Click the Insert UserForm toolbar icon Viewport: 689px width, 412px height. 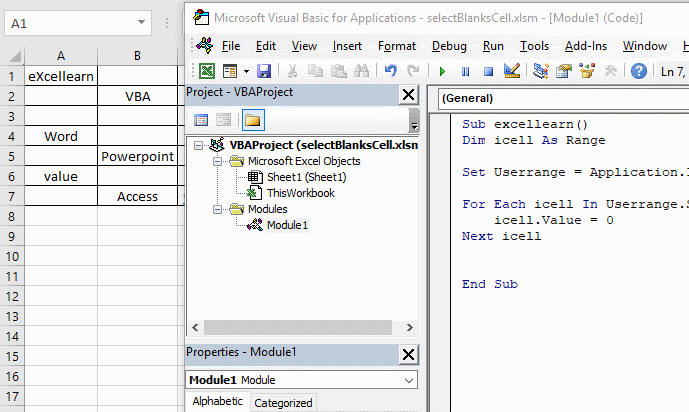pyautogui.click(x=230, y=71)
